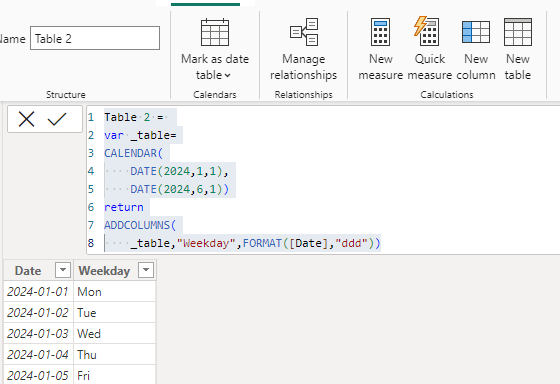The height and width of the screenshot is (384, 560).
Task: Select the Thu weekday cell
Action: click(115, 355)
